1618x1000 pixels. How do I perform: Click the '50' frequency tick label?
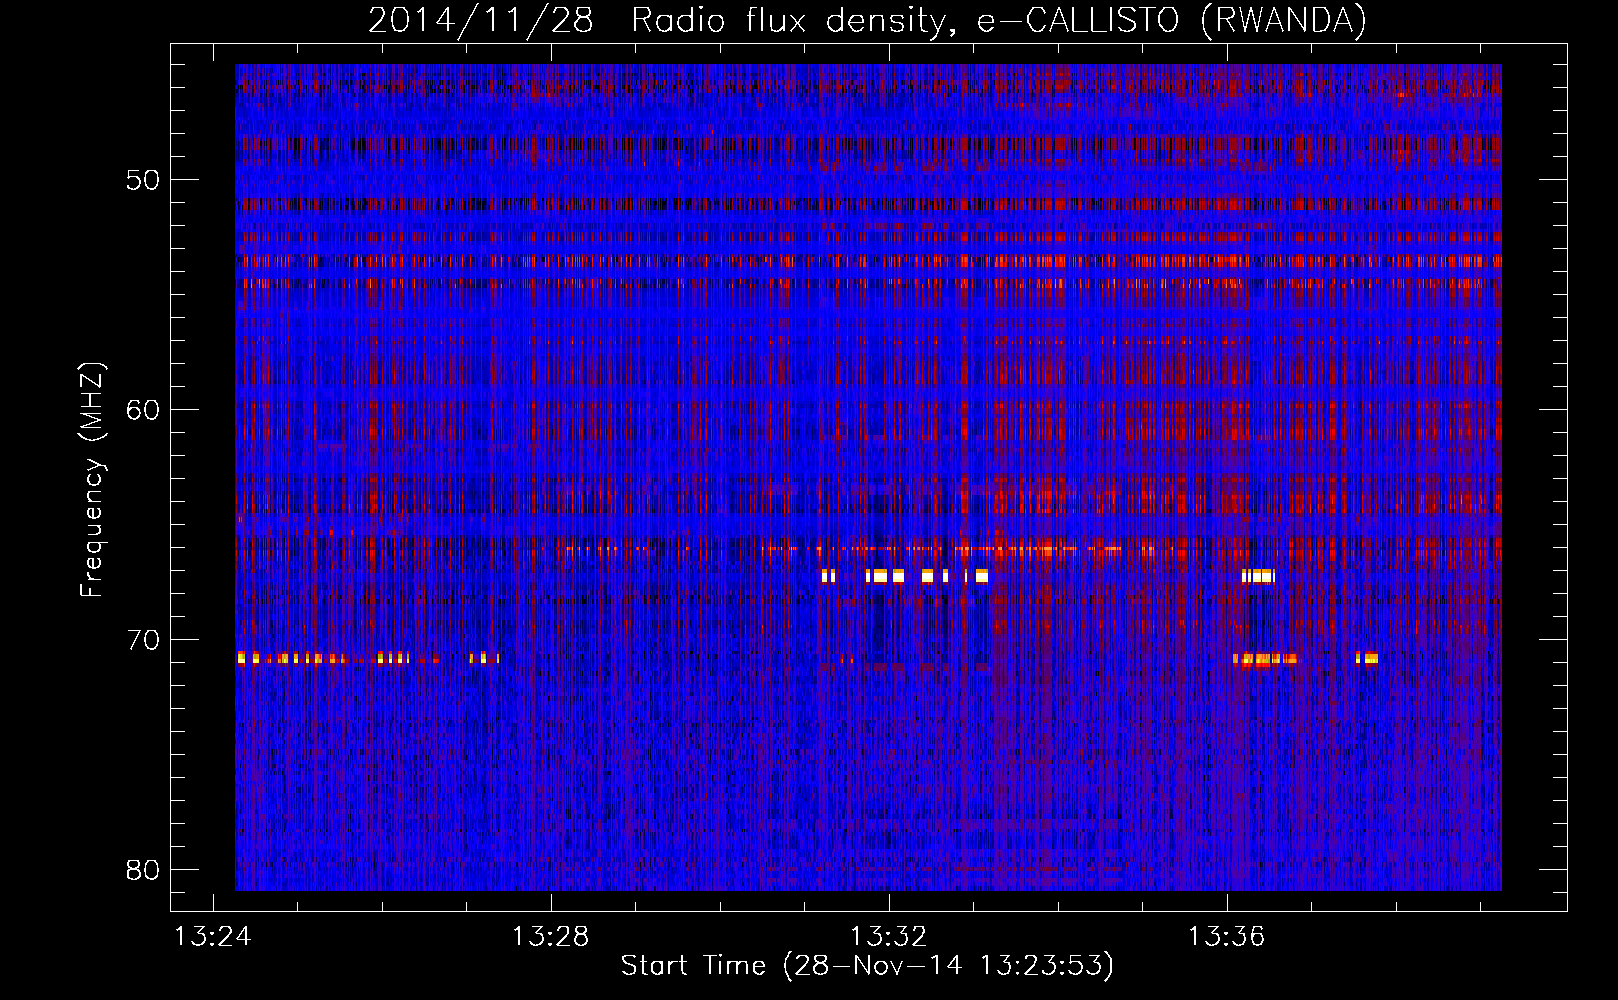pos(143,180)
